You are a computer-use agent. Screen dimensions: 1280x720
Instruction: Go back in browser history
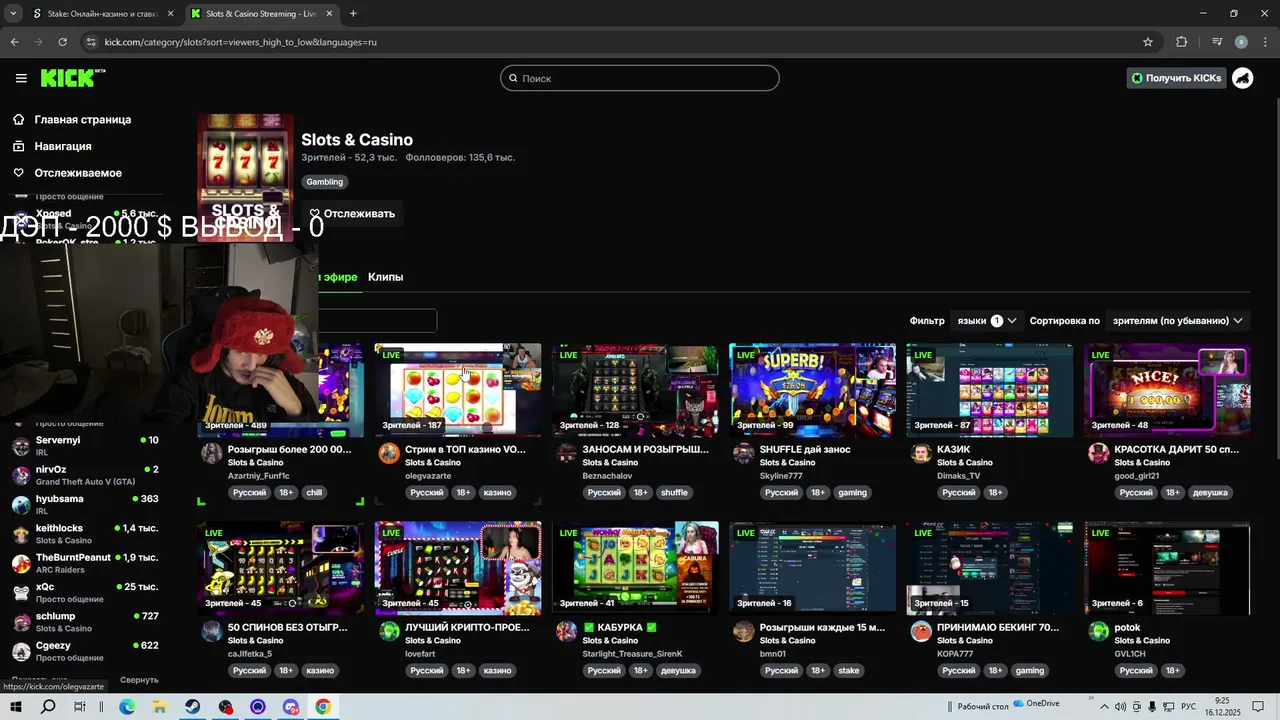tap(14, 42)
